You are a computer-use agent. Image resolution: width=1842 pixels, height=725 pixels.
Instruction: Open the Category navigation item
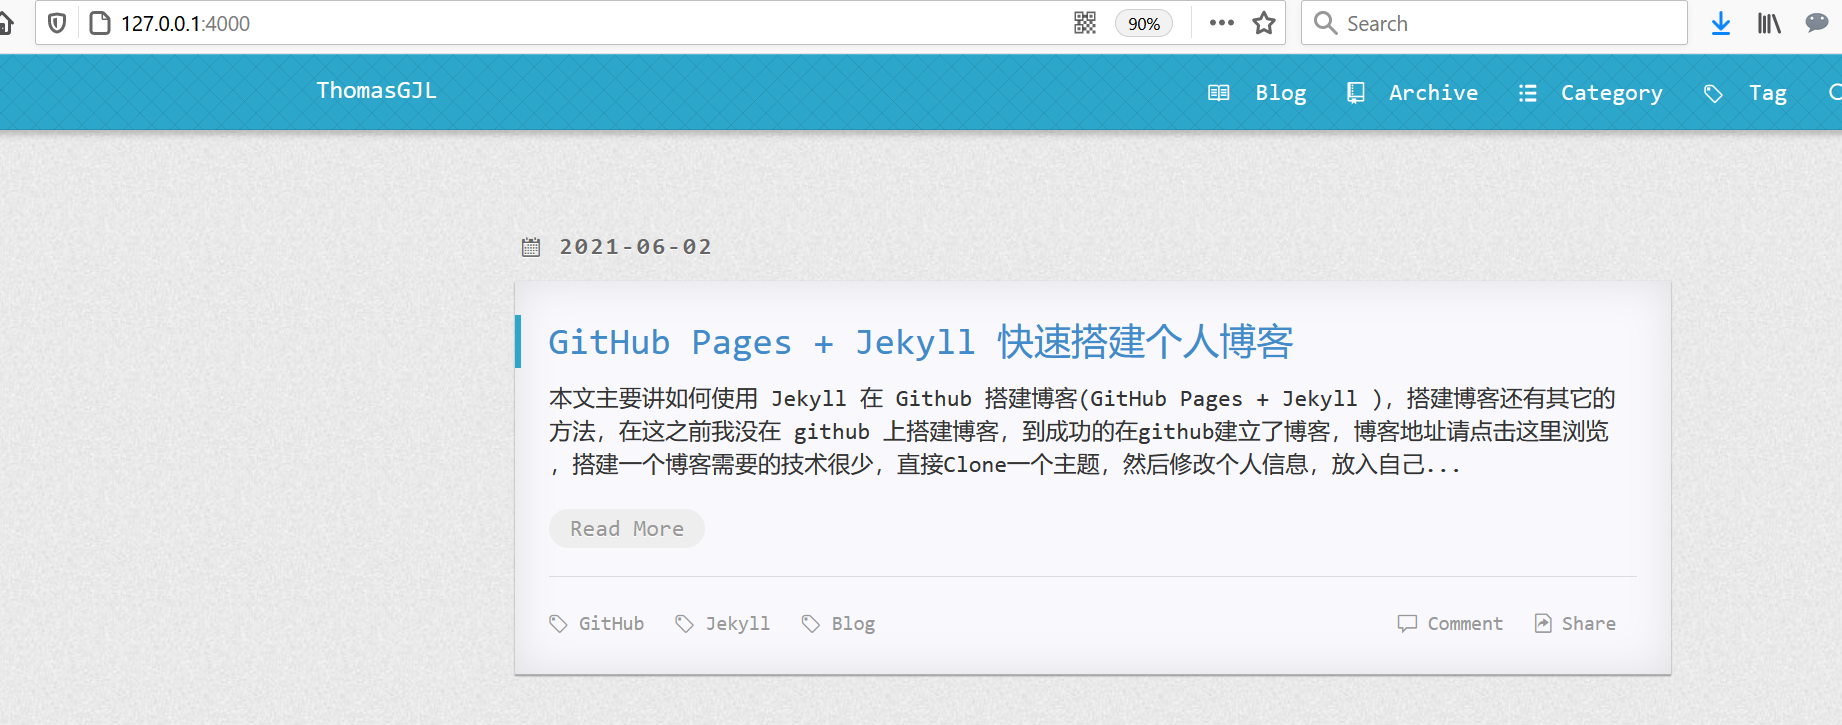(x=1611, y=93)
